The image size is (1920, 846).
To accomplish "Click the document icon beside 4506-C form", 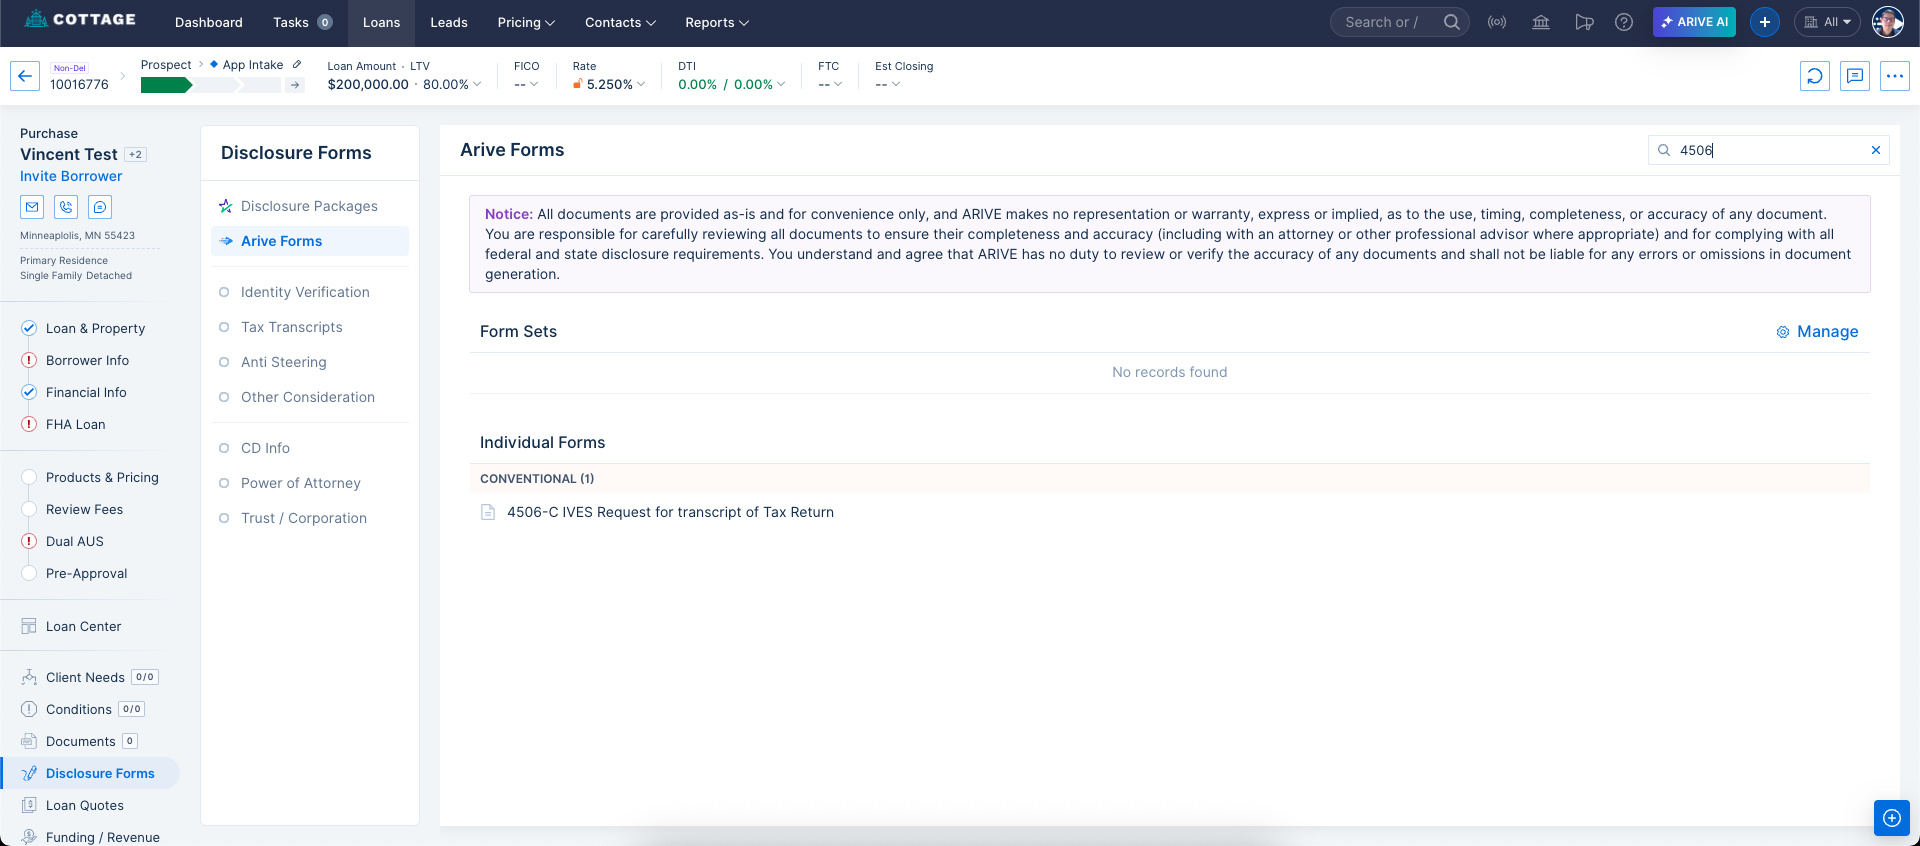I will (488, 512).
